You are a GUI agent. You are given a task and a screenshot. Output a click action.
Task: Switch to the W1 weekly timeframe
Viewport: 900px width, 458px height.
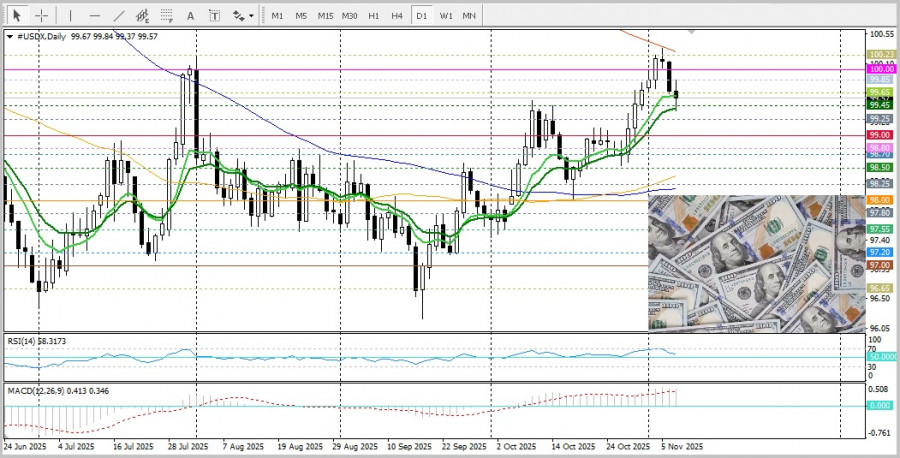[x=445, y=16]
